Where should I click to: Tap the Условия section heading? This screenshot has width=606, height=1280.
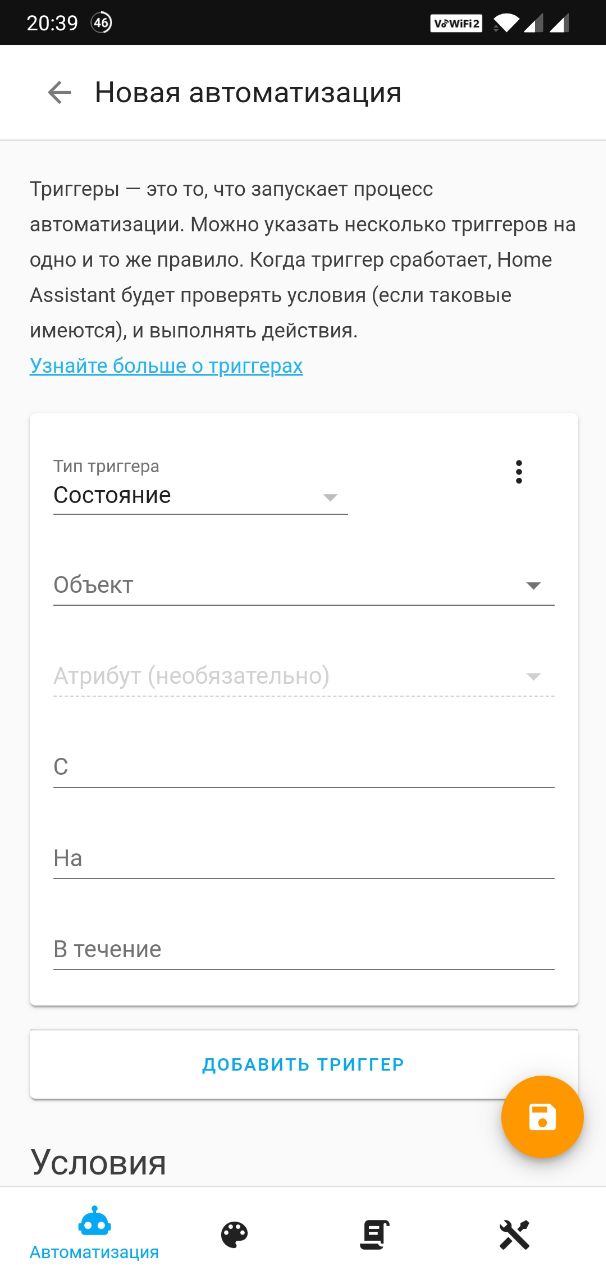point(98,1162)
